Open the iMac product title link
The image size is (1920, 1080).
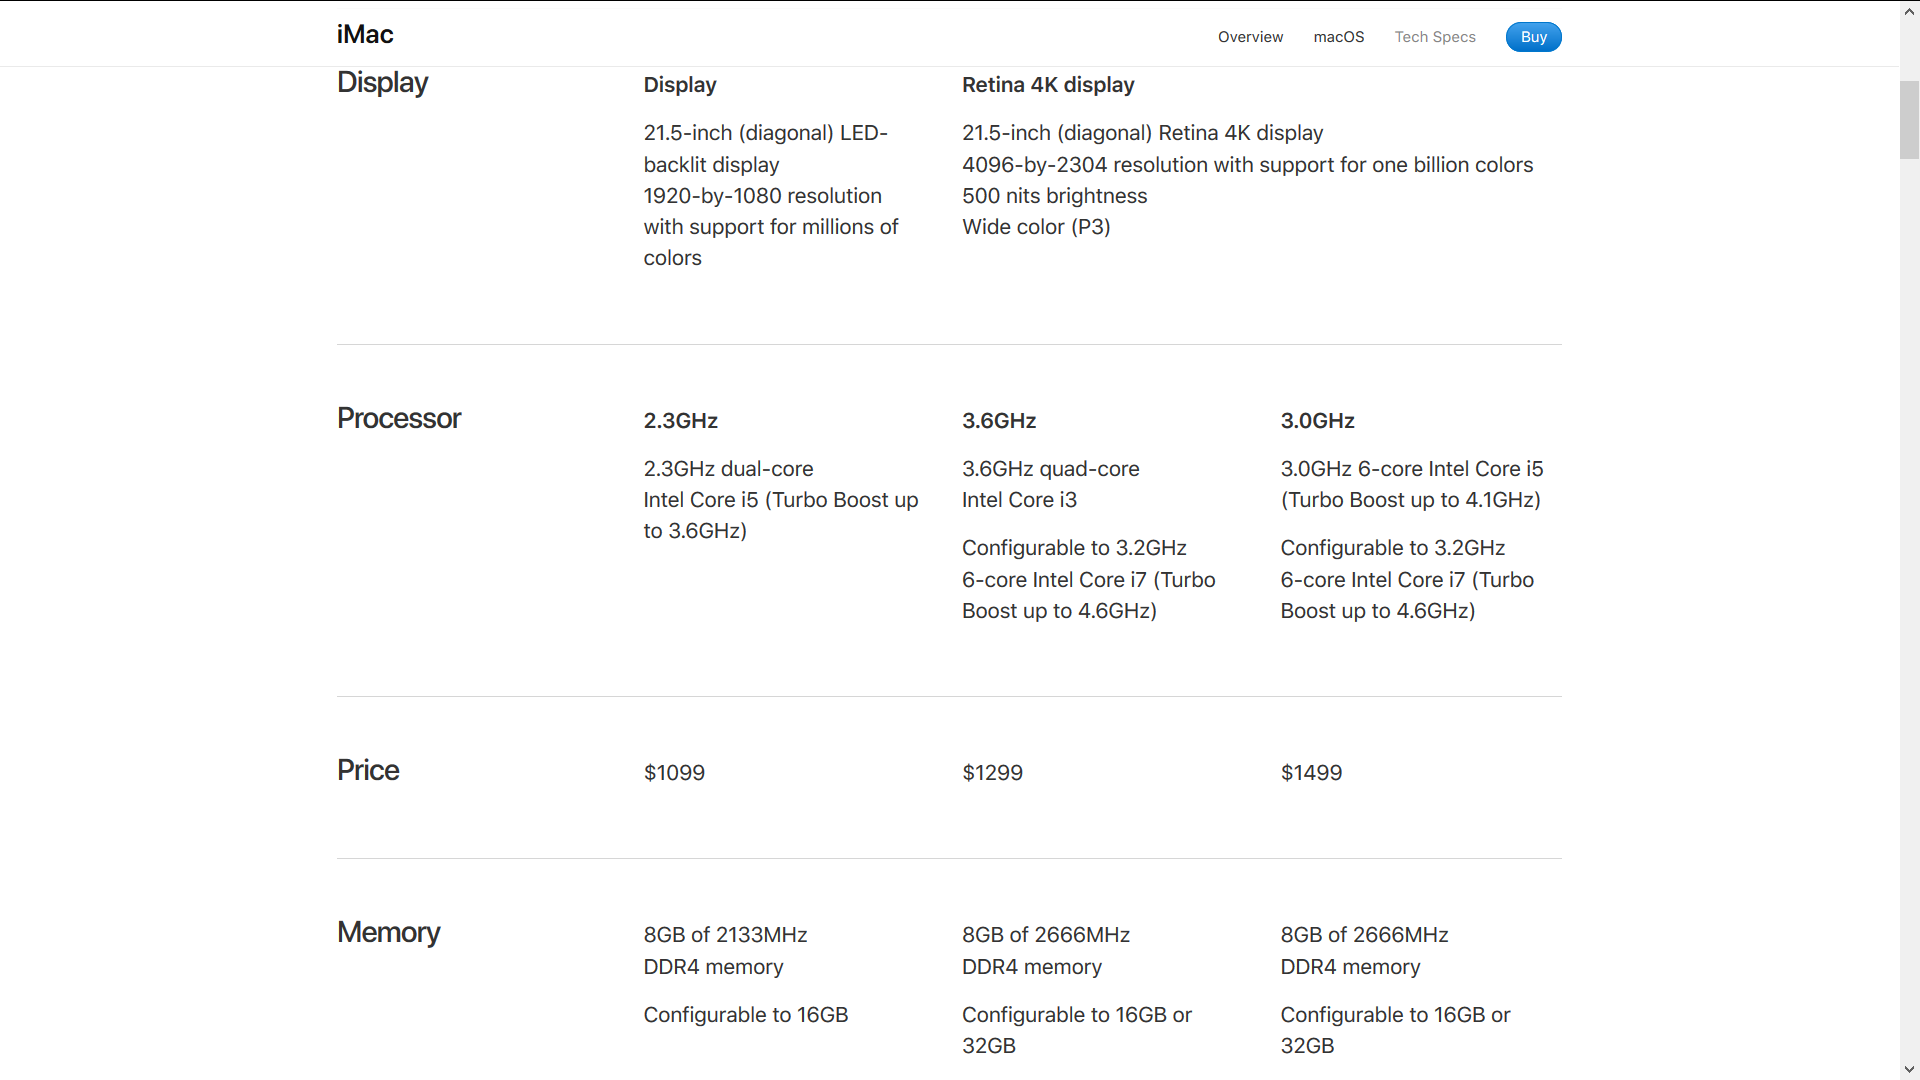coord(365,35)
